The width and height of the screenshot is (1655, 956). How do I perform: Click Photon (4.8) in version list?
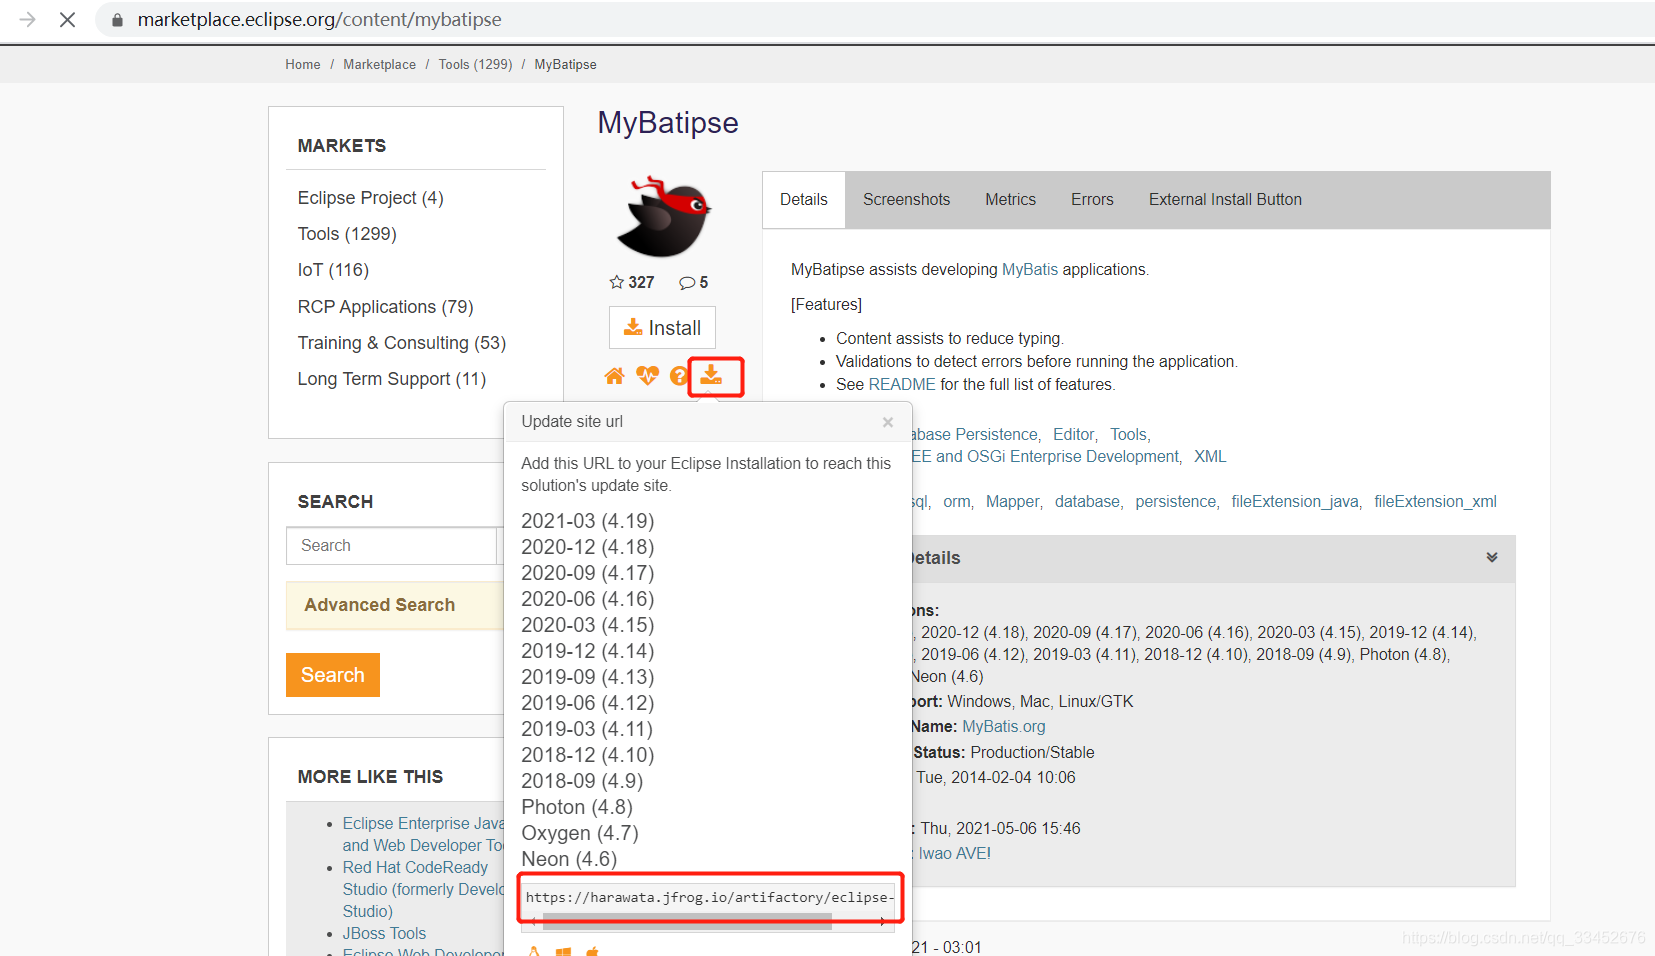pos(577,807)
